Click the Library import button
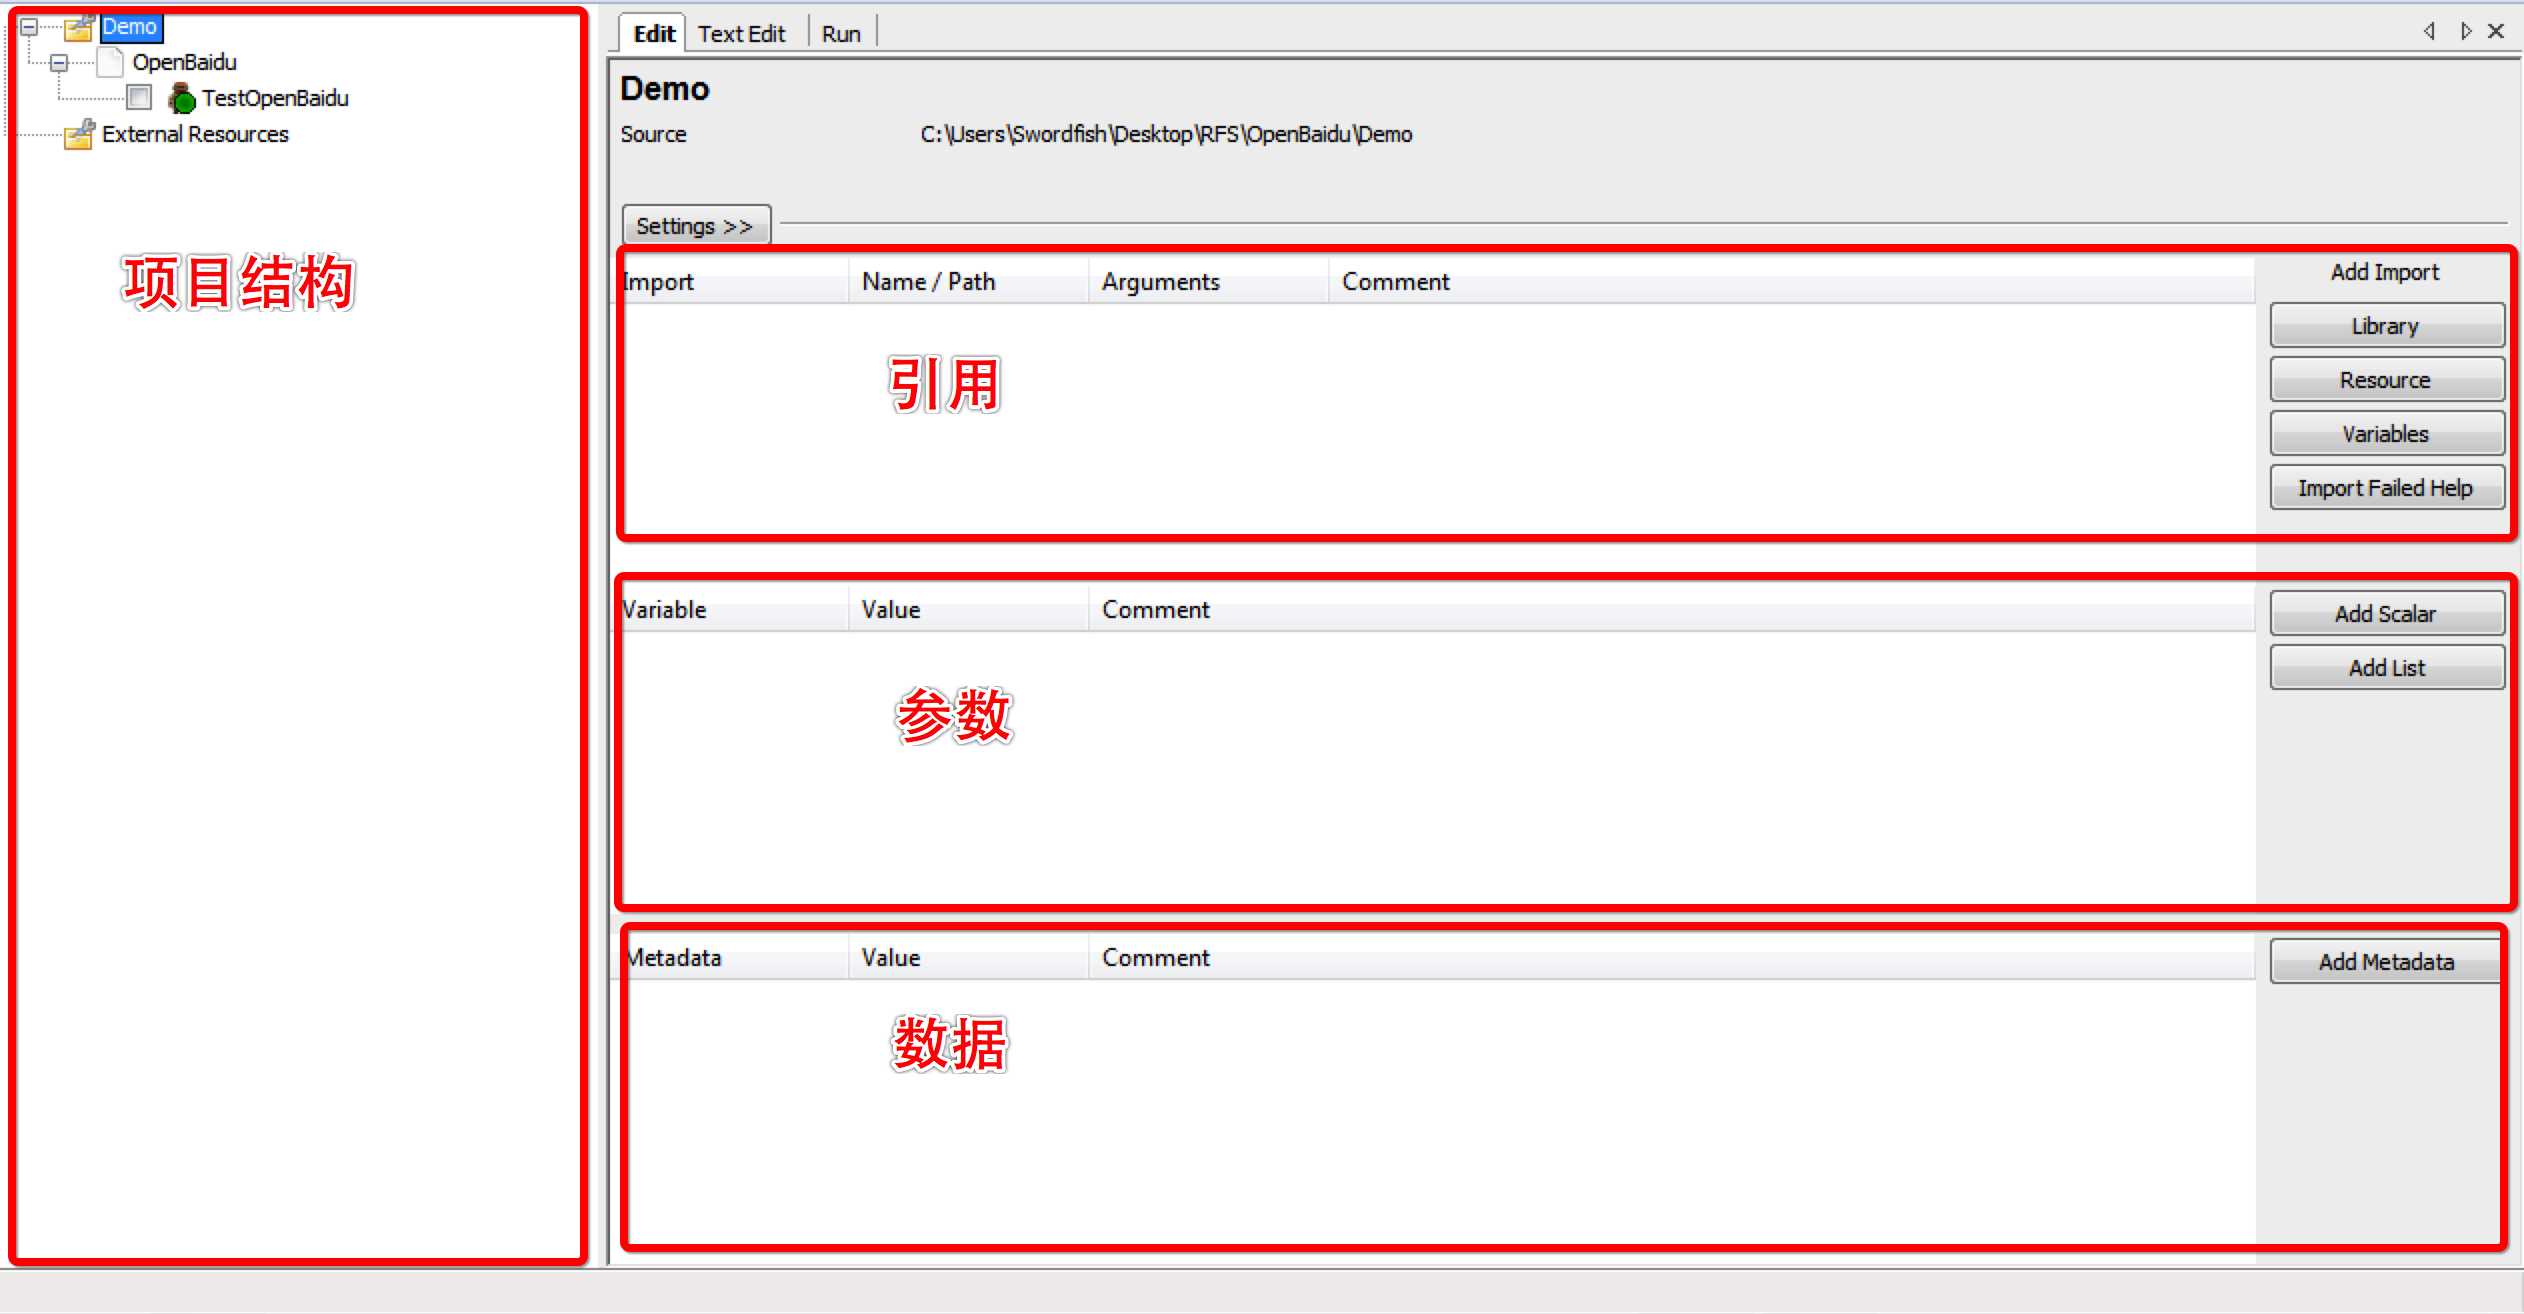 pyautogui.click(x=2387, y=326)
